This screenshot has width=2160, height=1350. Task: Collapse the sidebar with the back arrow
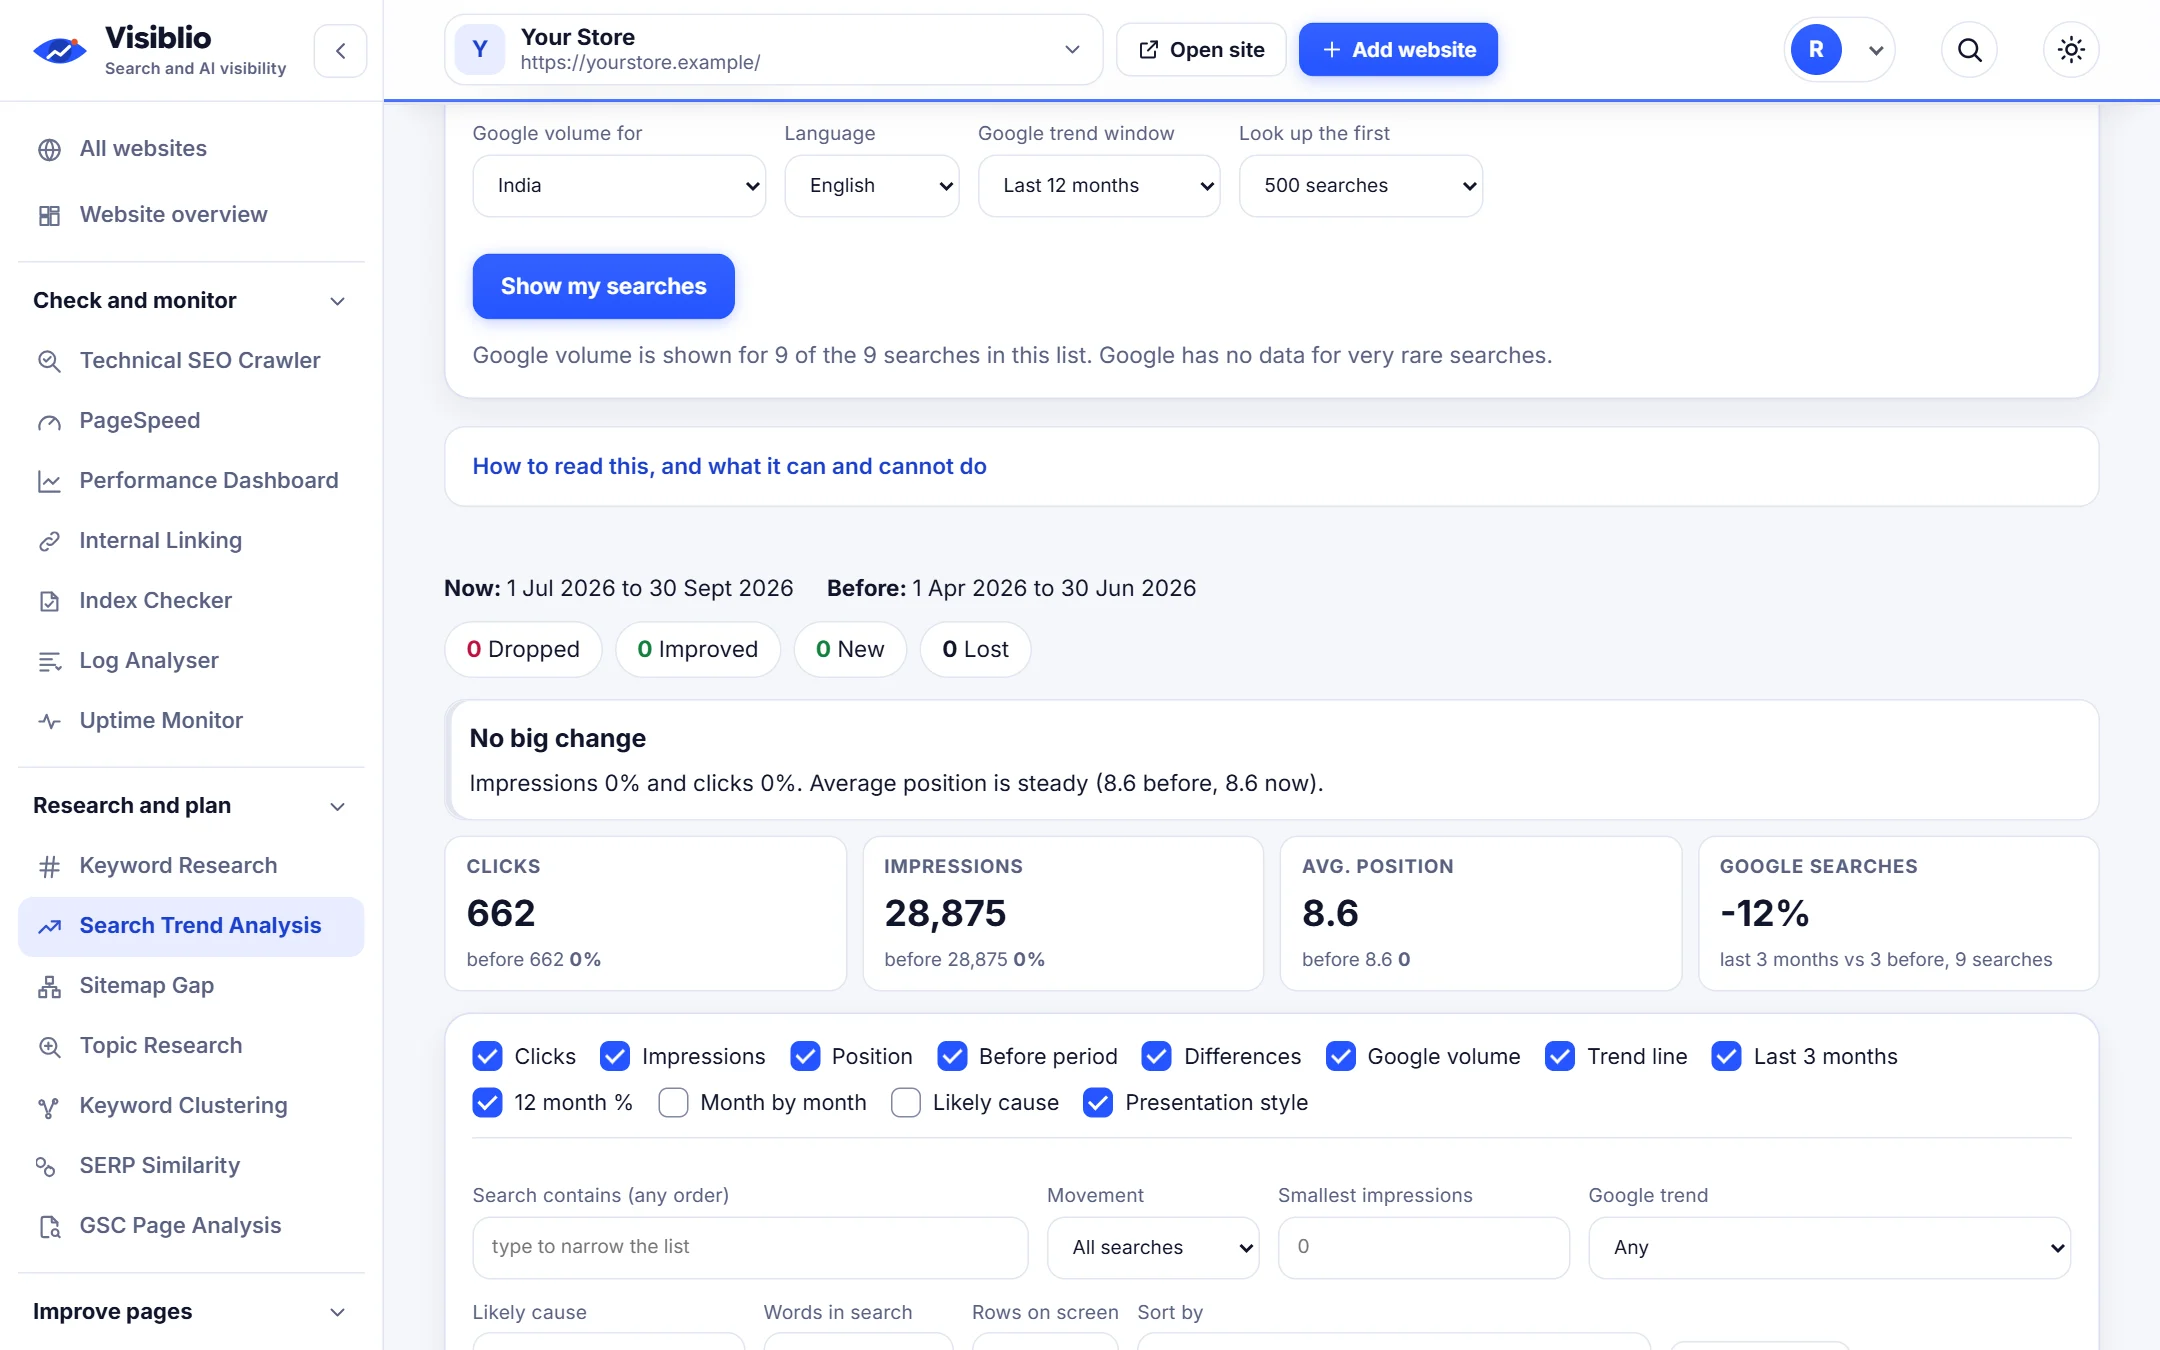340,50
